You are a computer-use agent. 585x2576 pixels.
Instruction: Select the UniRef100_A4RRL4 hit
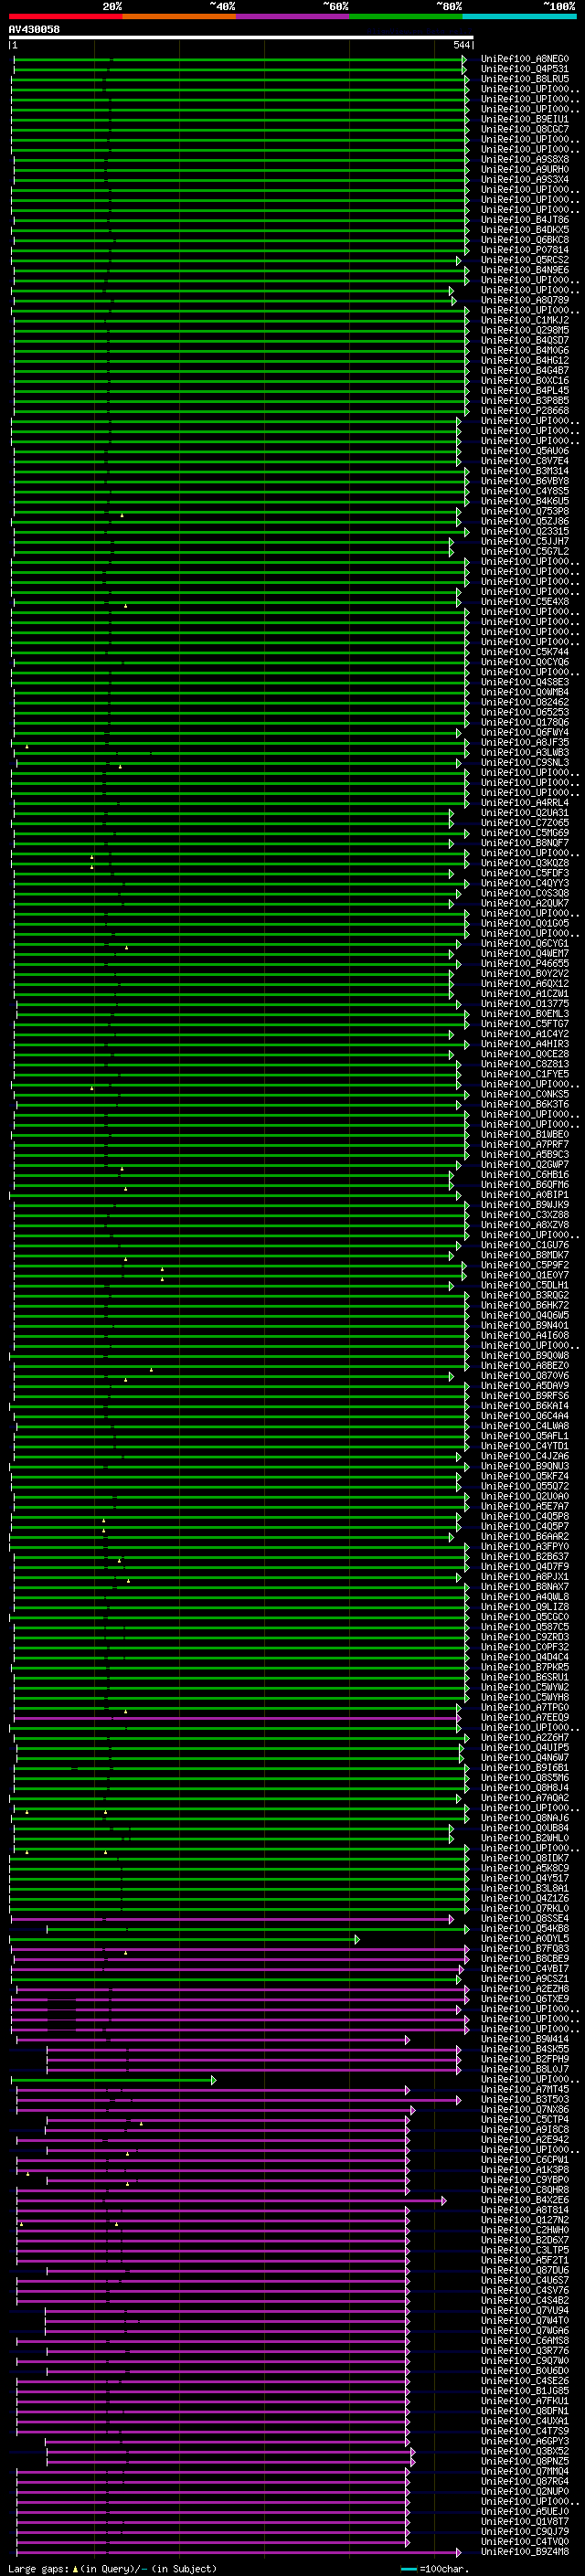(x=525, y=803)
